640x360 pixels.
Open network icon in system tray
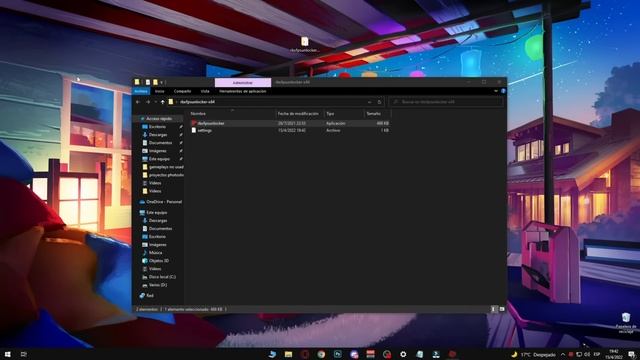(x=579, y=354)
